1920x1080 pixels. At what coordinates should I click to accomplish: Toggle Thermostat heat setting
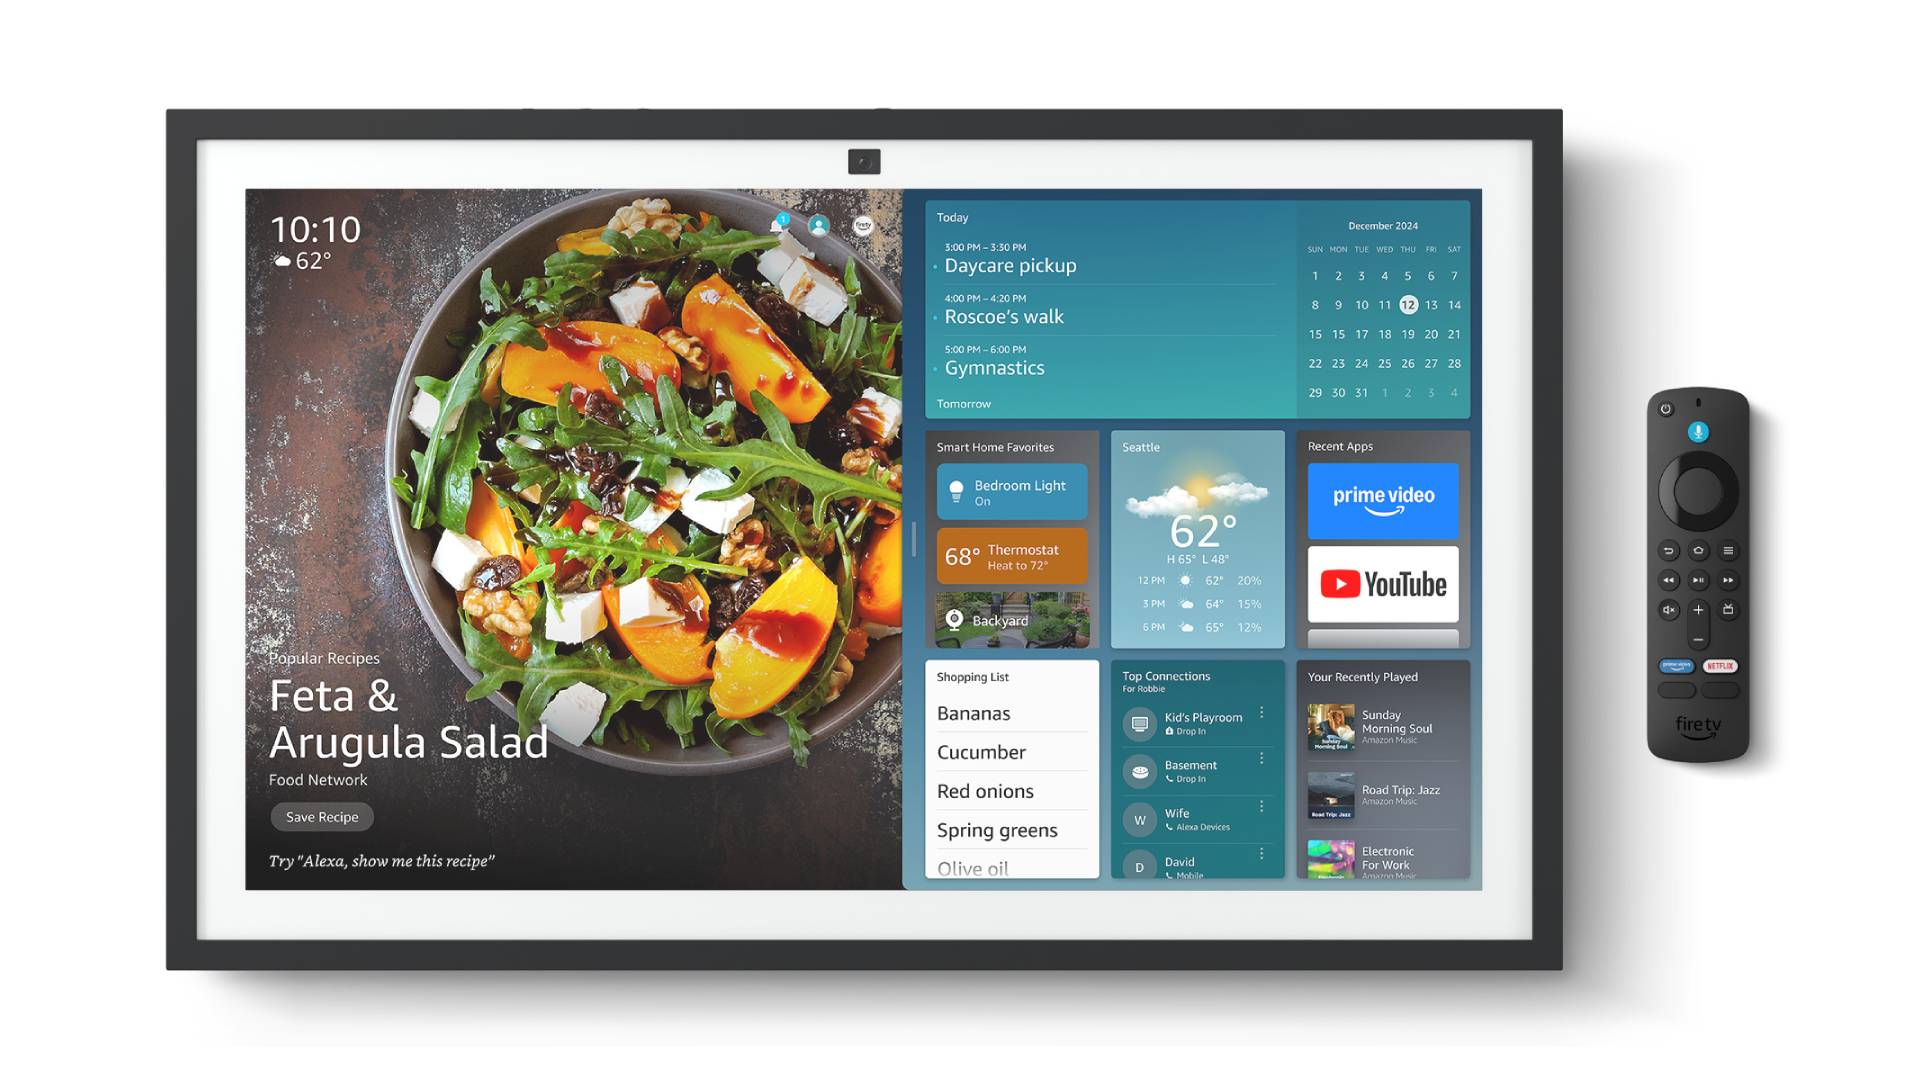click(x=1015, y=554)
